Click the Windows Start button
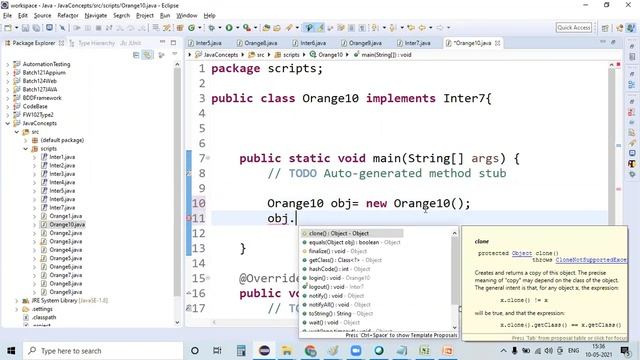 [11, 351]
